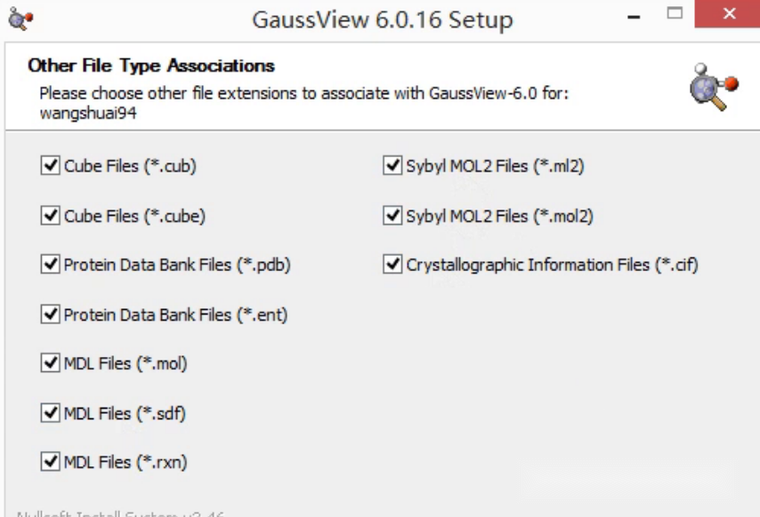This screenshot has height=517, width=760.
Task: Maximize the GaussView Setup window
Action: [x=675, y=14]
